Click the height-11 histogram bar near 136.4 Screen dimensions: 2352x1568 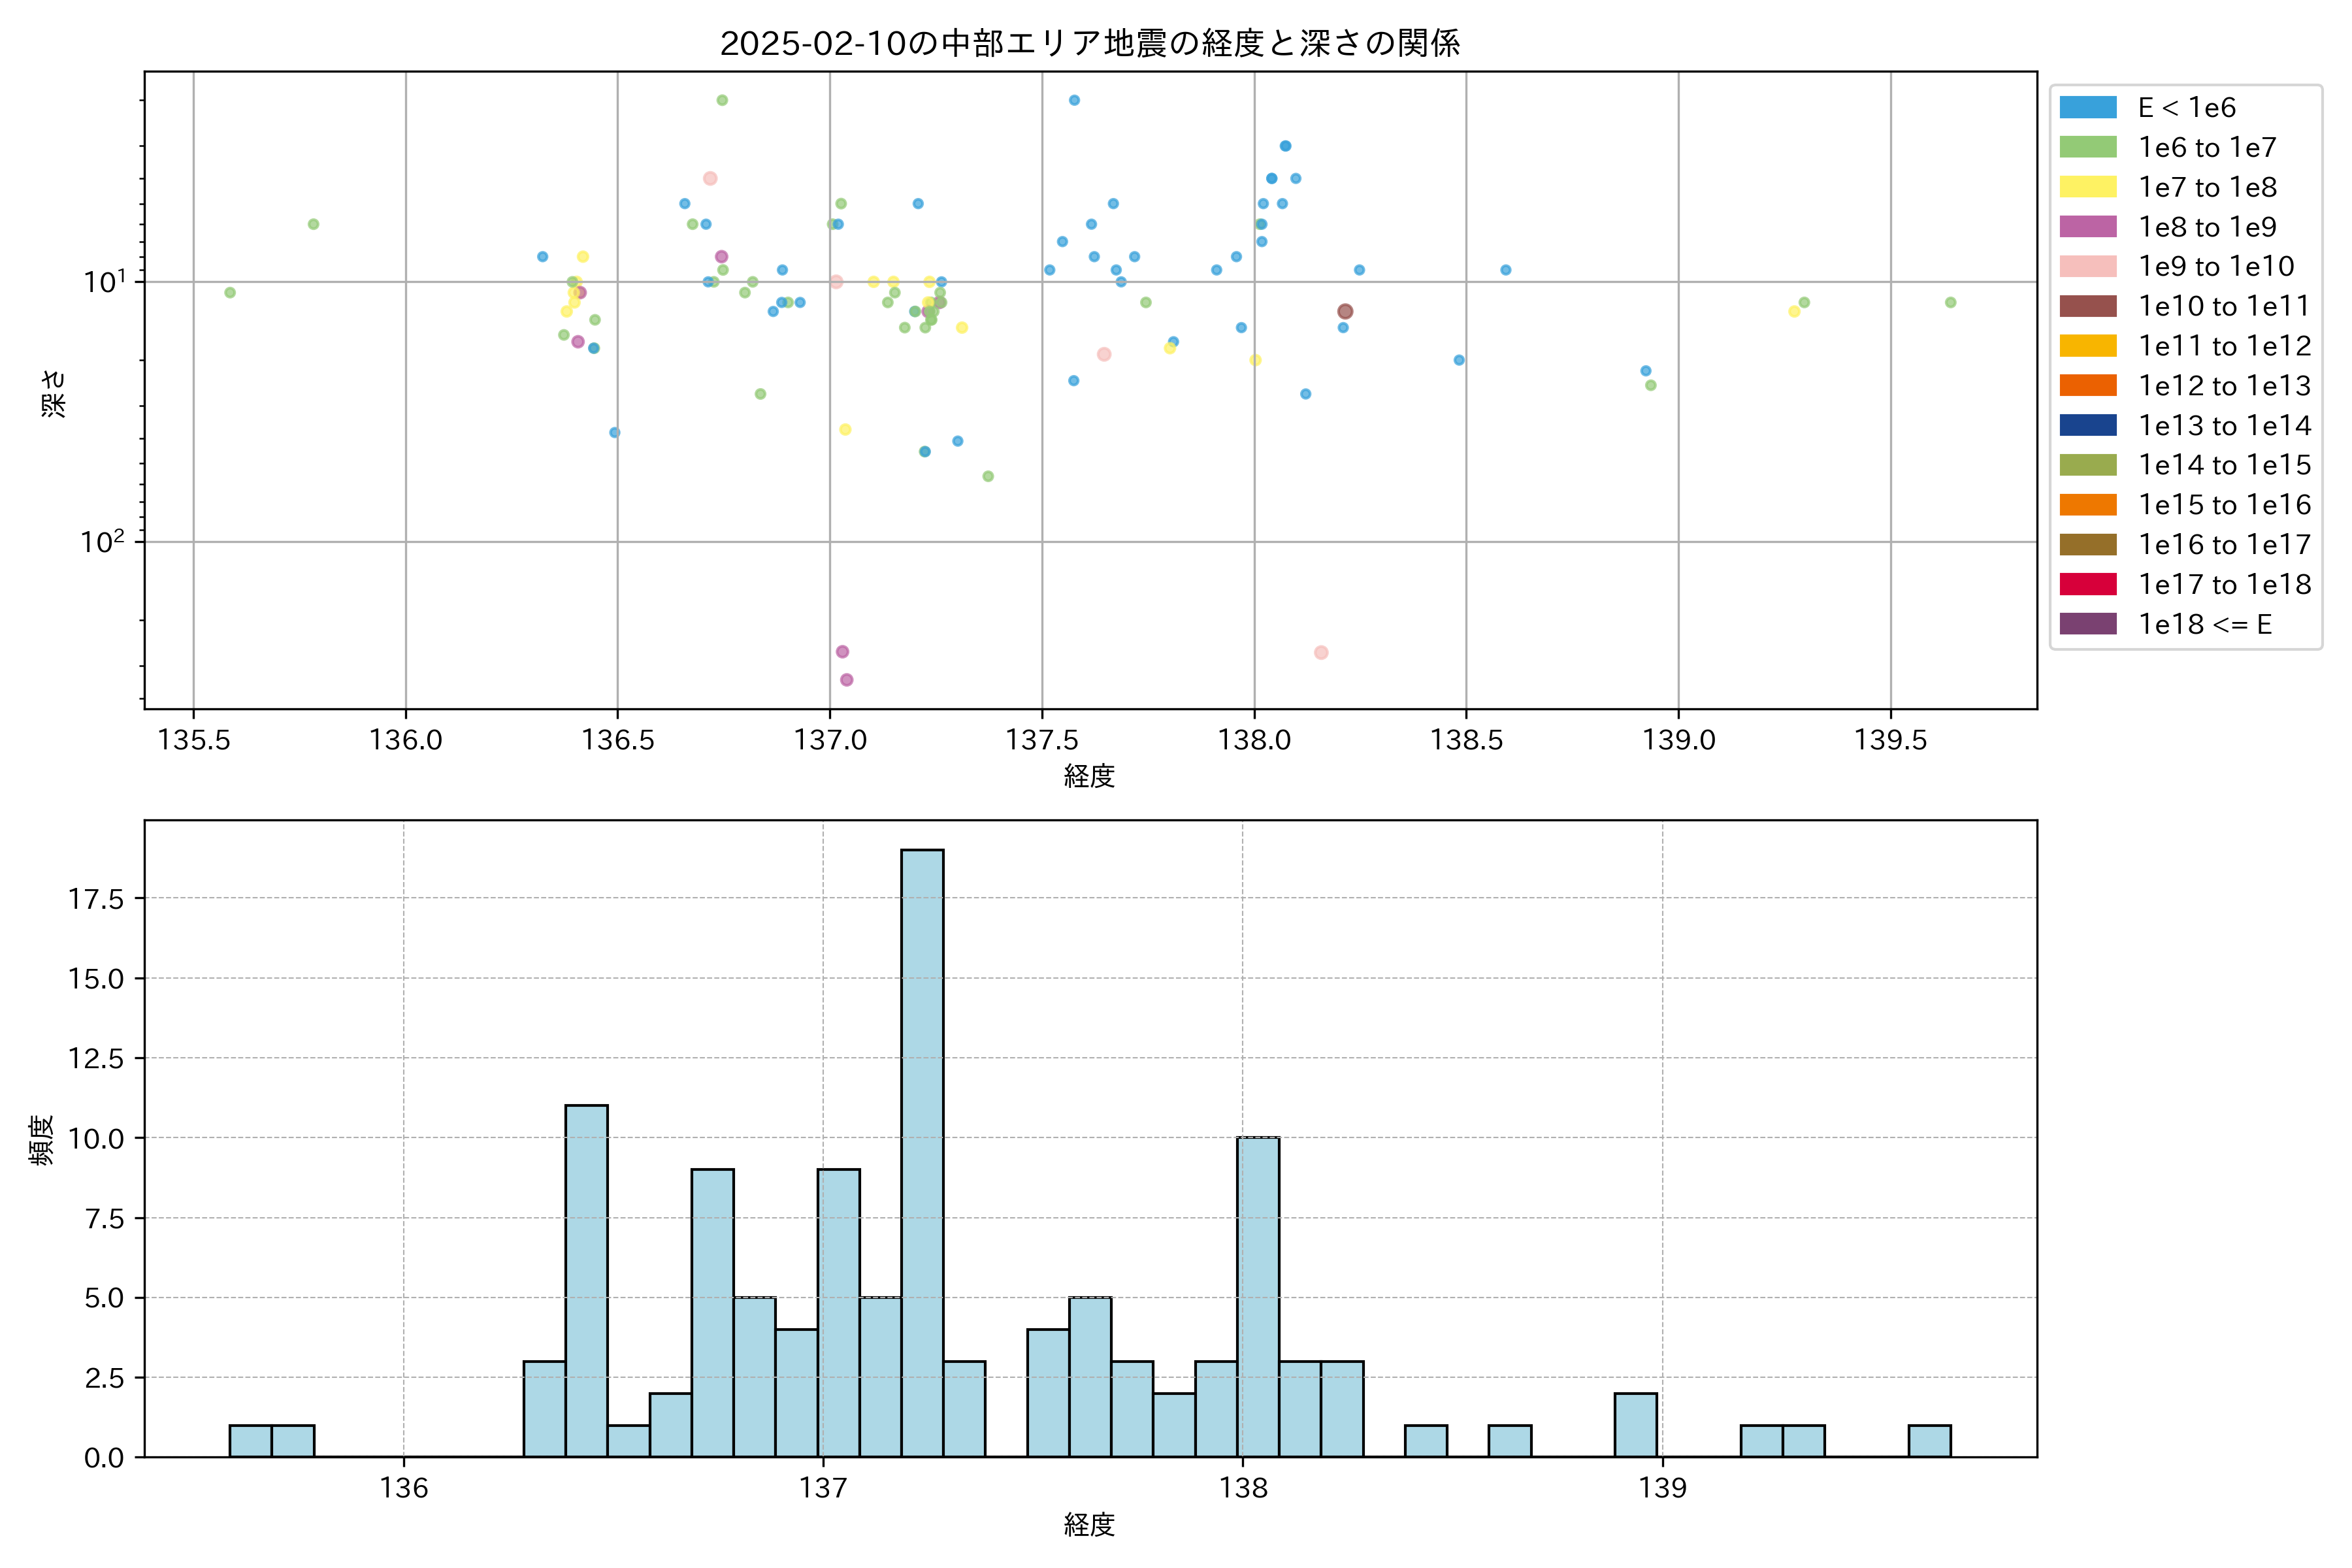tap(586, 1280)
